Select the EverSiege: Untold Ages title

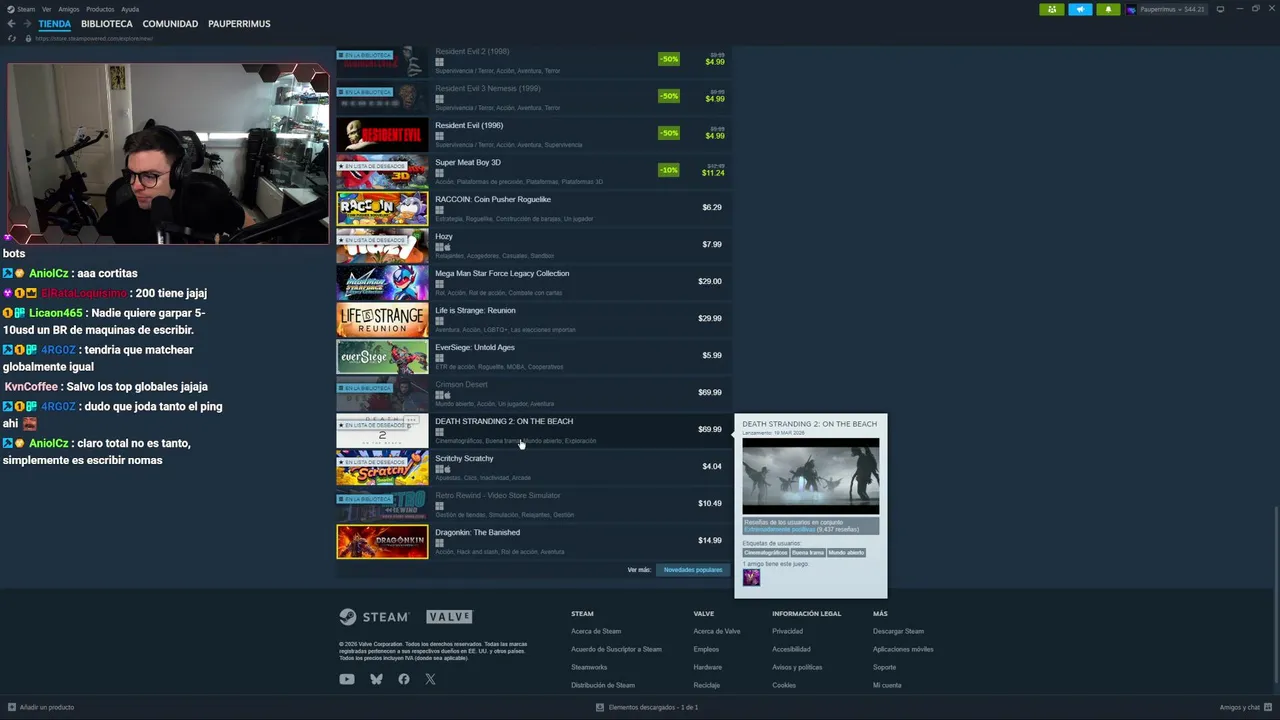(x=475, y=347)
